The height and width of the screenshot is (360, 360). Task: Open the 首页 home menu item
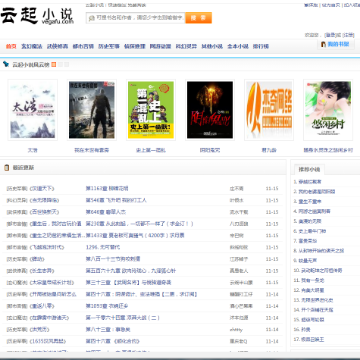click(x=11, y=47)
